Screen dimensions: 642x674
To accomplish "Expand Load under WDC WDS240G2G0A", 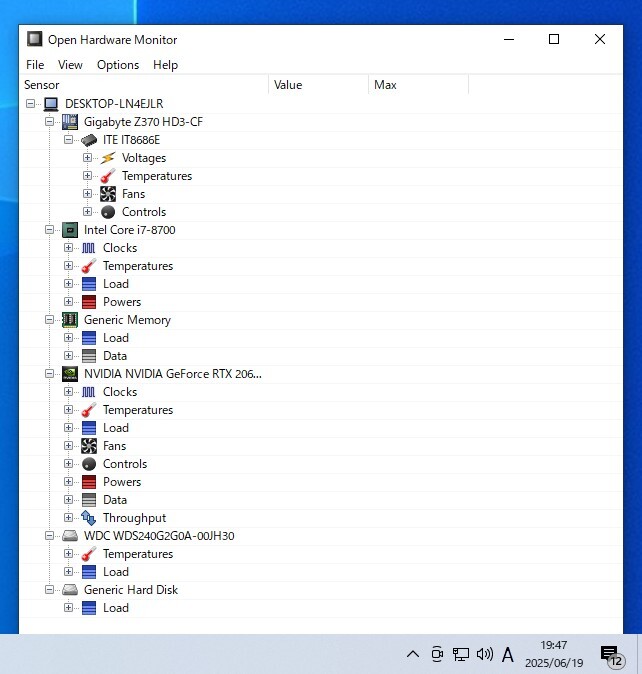I will (x=68, y=572).
